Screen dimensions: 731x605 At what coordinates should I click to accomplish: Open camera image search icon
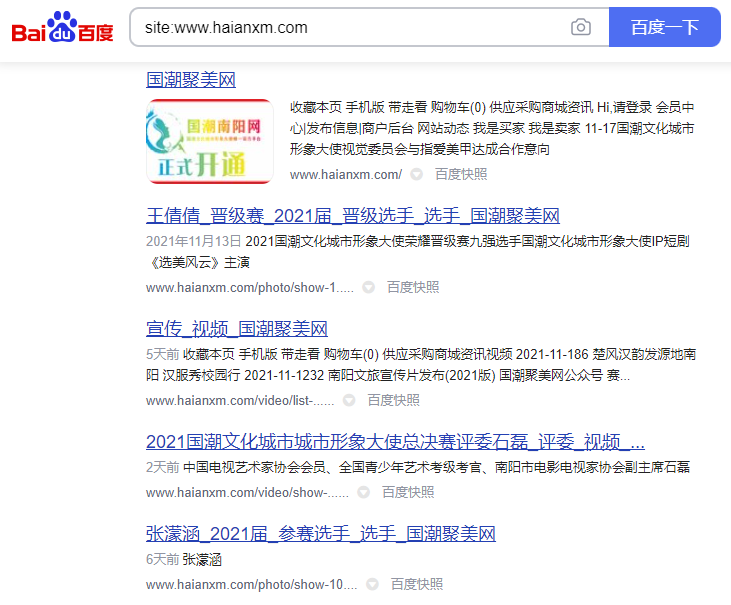click(x=580, y=27)
